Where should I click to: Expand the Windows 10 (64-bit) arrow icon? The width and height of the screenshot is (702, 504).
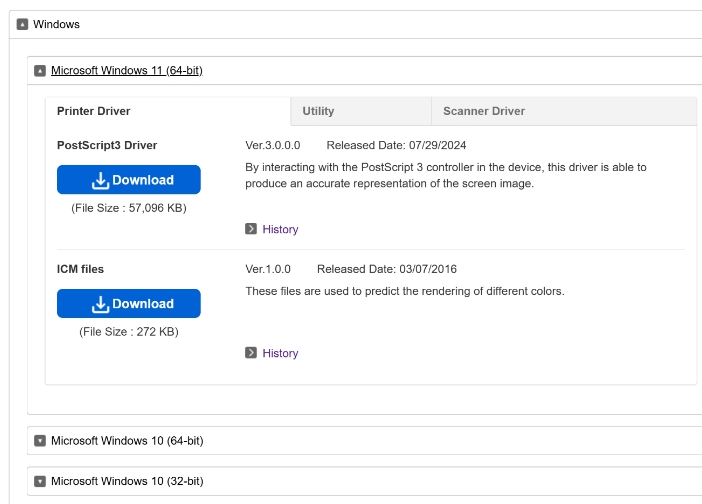tap(40, 441)
